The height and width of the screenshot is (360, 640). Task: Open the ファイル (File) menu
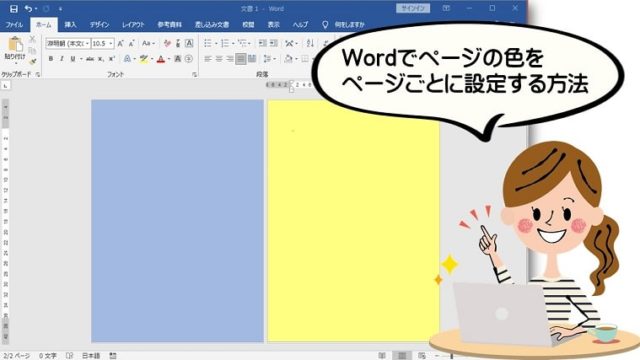pos(14,24)
